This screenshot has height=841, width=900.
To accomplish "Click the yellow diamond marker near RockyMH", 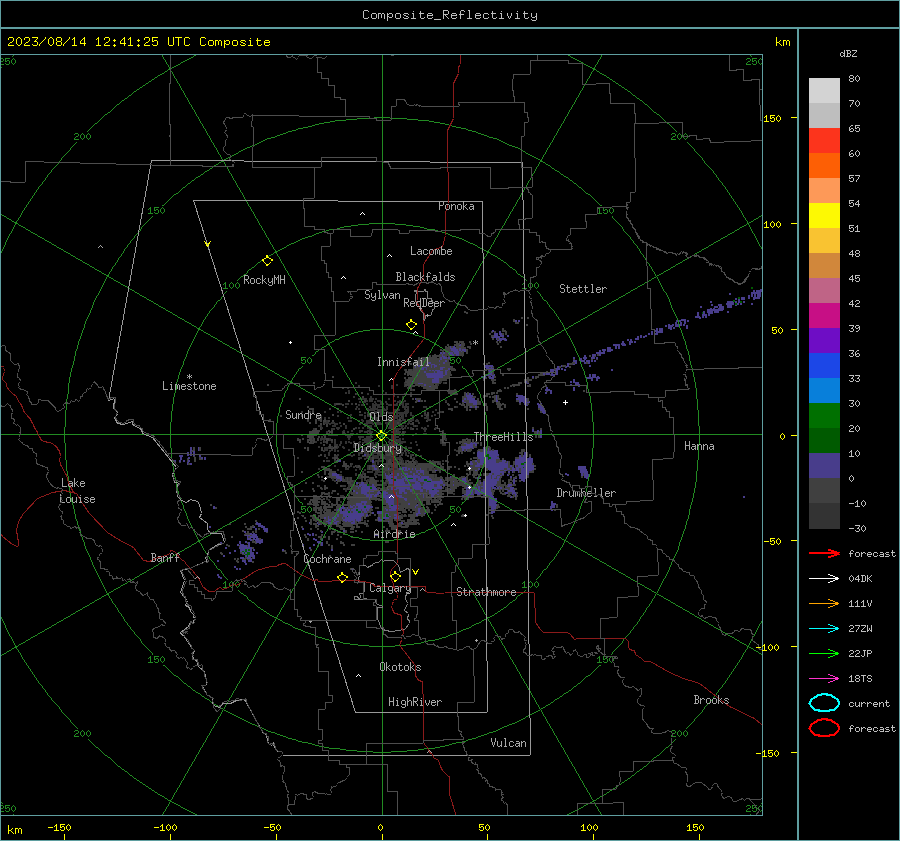I will pyautogui.click(x=267, y=261).
